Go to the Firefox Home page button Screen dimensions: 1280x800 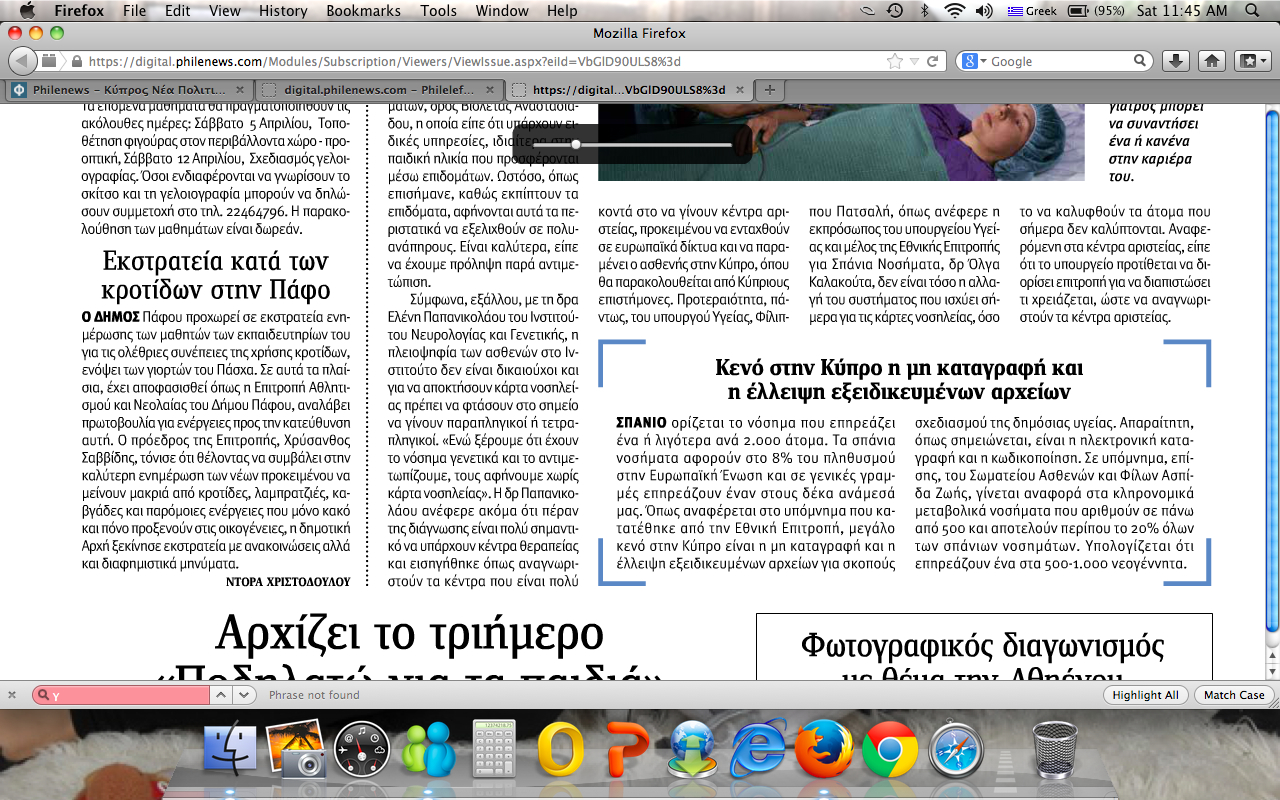[1212, 61]
